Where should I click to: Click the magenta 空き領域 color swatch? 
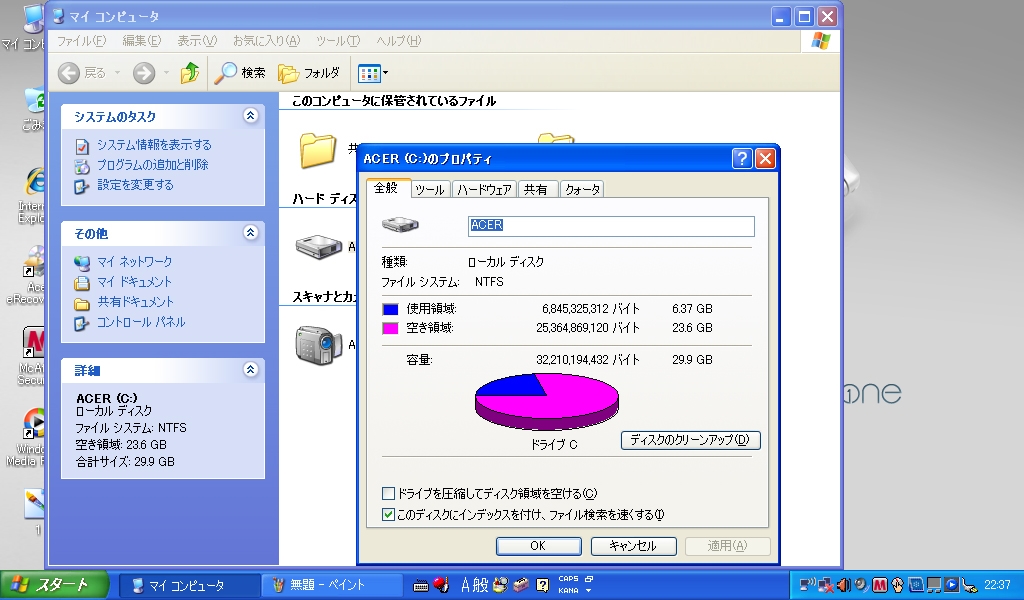(390, 328)
